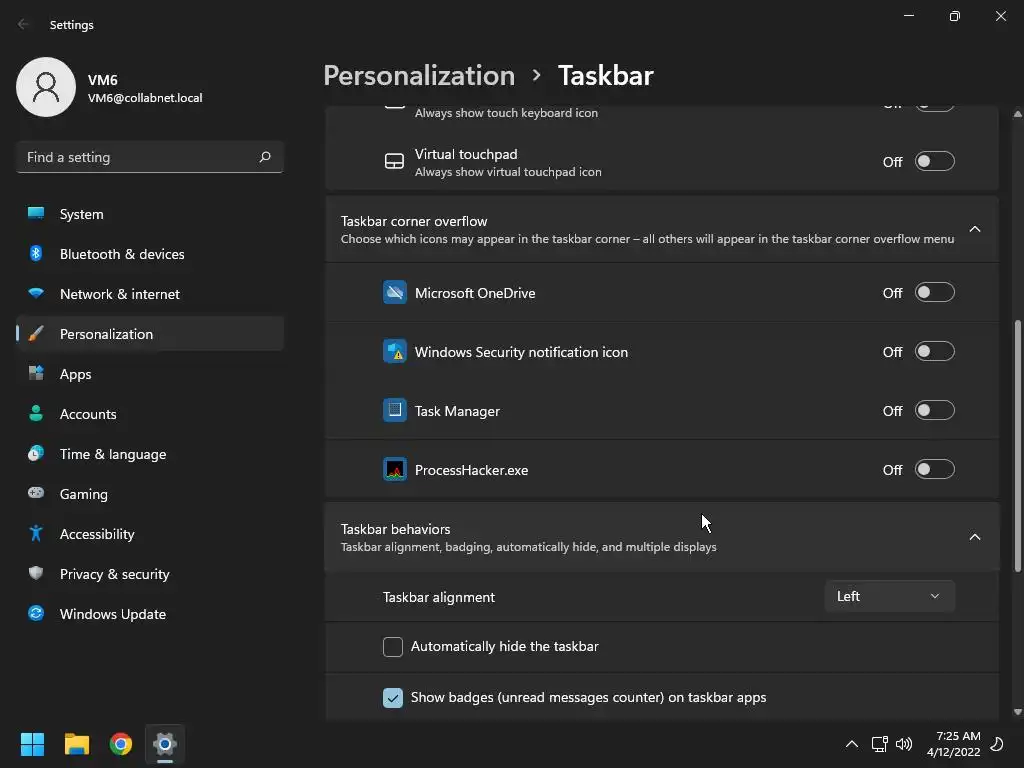
Task: Open the Taskbar alignment dropdown
Action: click(x=889, y=597)
